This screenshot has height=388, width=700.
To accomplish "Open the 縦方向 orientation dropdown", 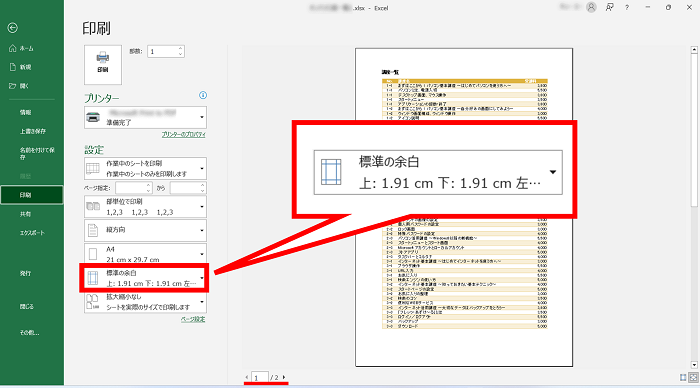I will click(146, 230).
